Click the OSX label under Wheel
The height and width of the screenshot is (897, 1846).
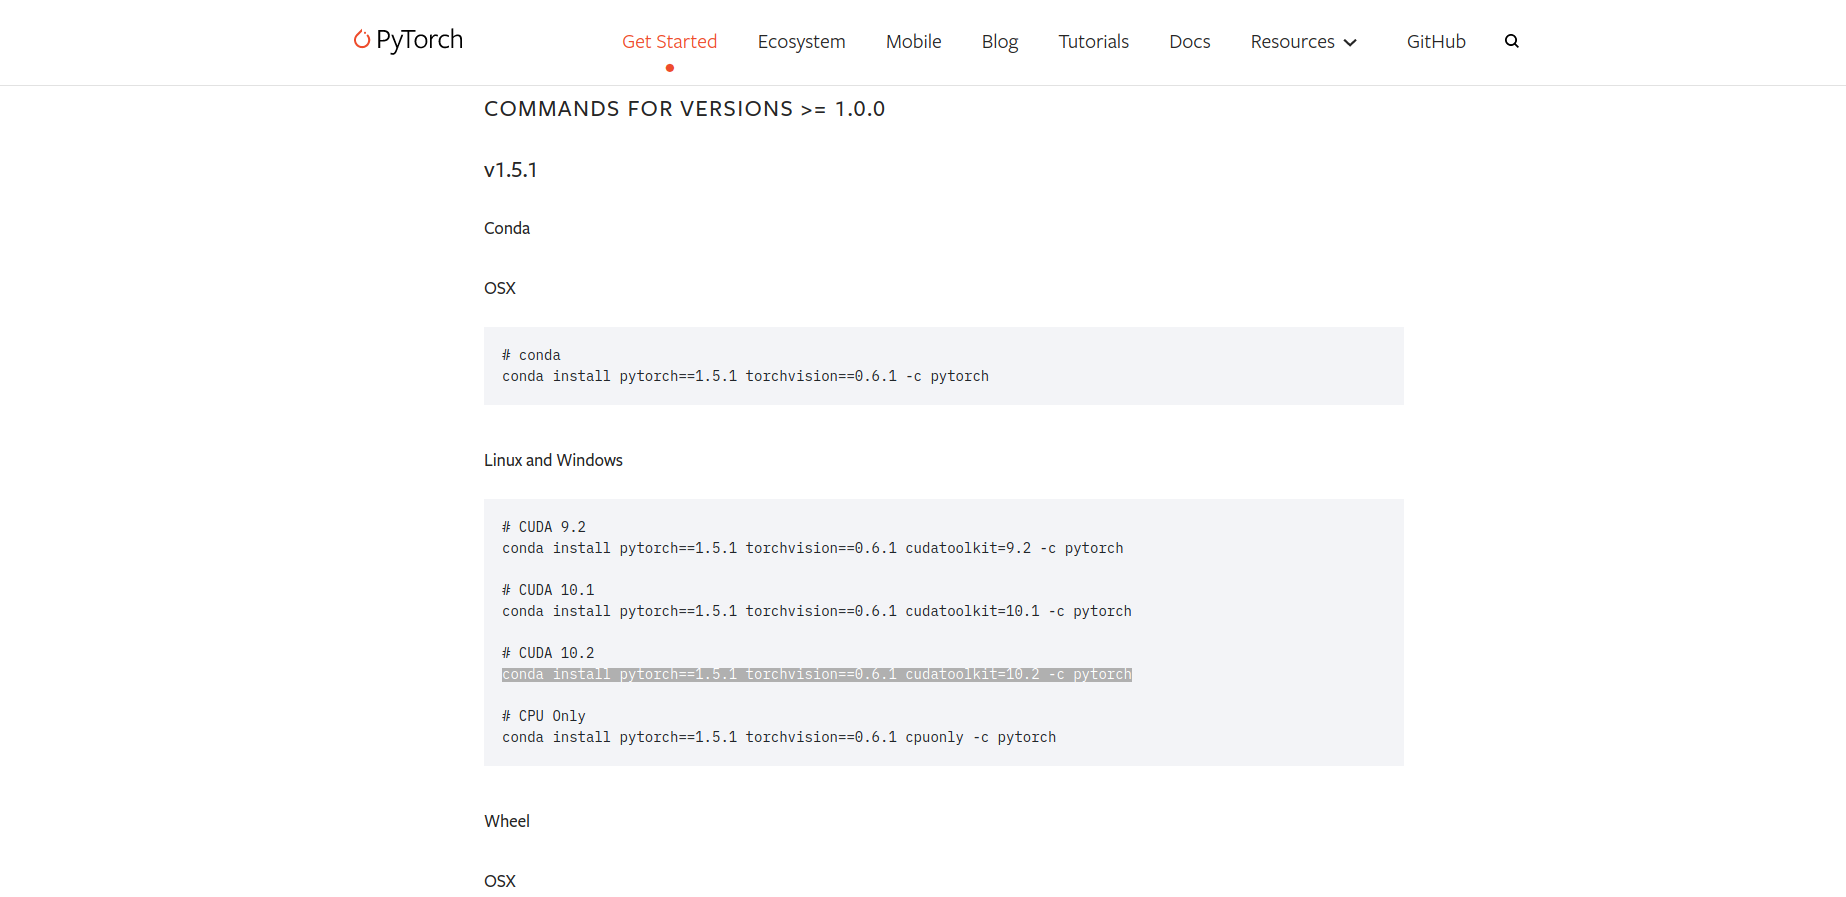(x=500, y=881)
